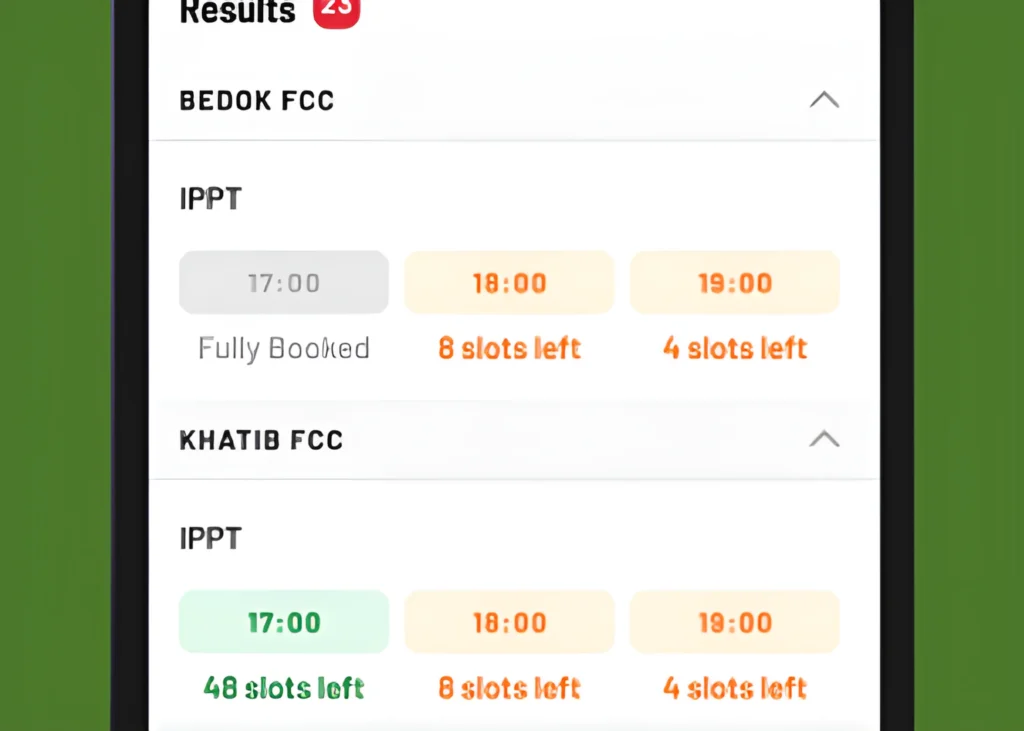This screenshot has width=1024, height=731.
Task: Click the 8 slots left text under BEDOK
Action: pyautogui.click(x=508, y=348)
